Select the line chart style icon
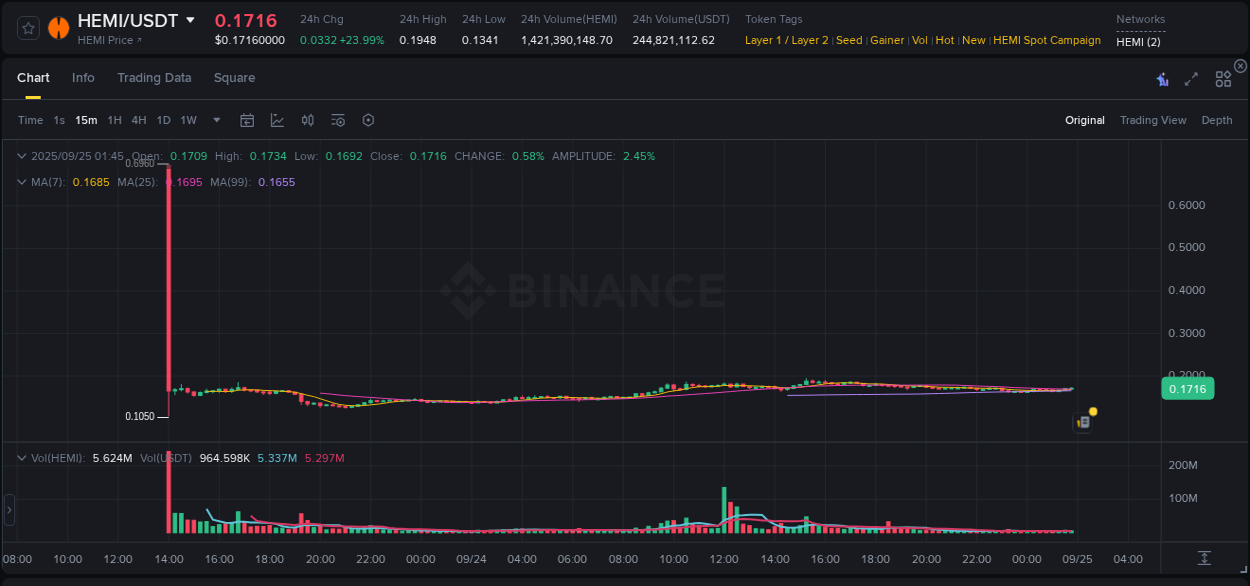The height and width of the screenshot is (586, 1250). [275, 120]
